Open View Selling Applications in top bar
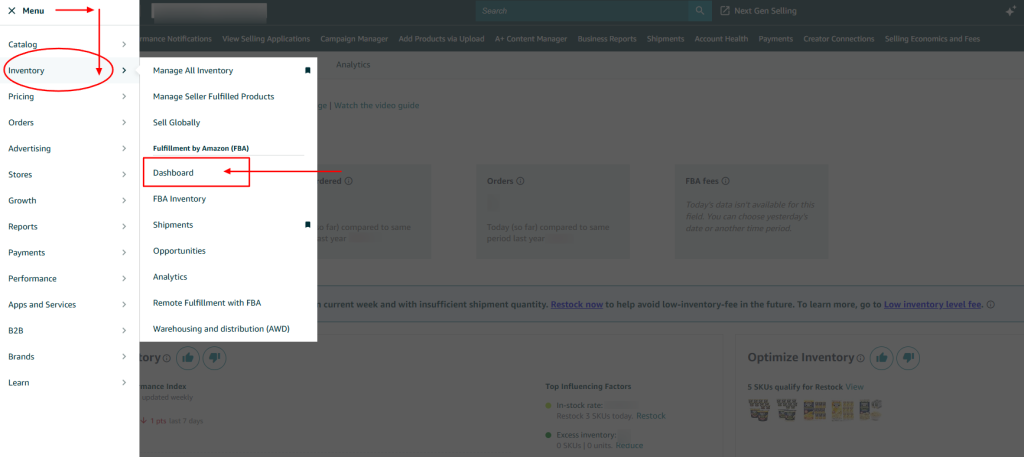1024x457 pixels. [x=266, y=39]
